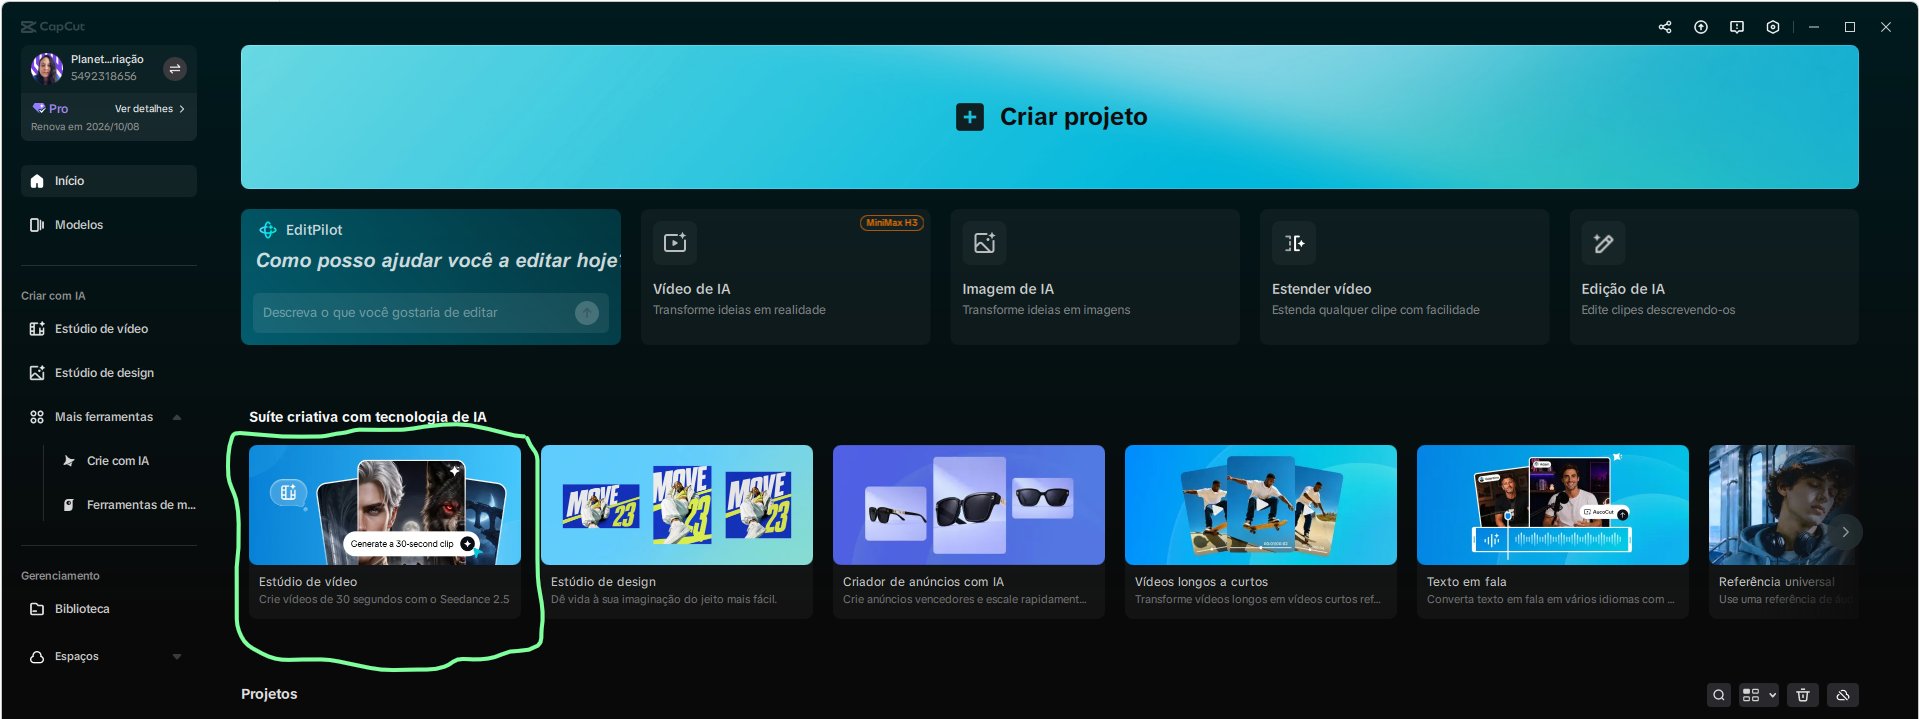The image size is (1919, 719).
Task: Click the EditPilot send arrow button
Action: click(587, 312)
